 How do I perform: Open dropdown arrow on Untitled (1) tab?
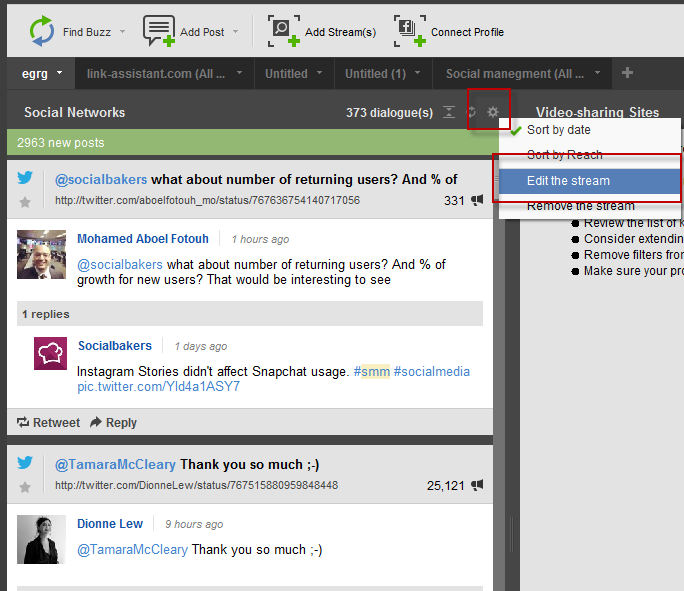[417, 72]
